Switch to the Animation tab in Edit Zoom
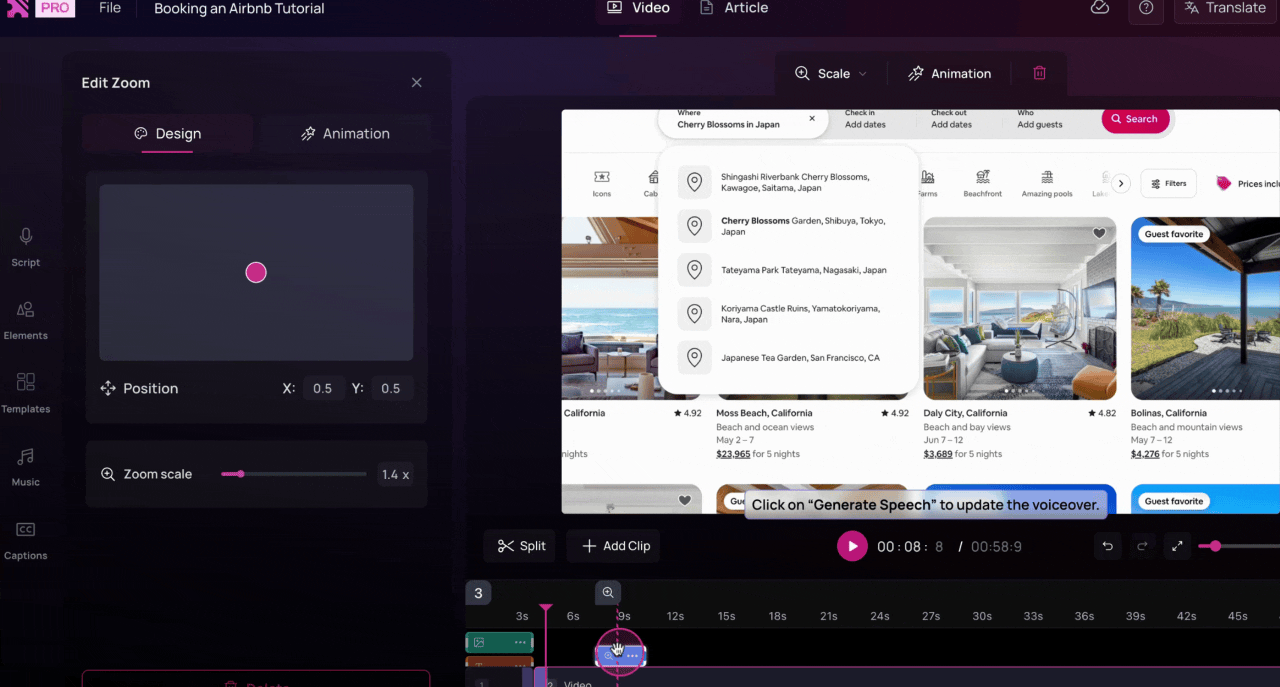Viewport: 1280px width, 687px height. point(345,133)
